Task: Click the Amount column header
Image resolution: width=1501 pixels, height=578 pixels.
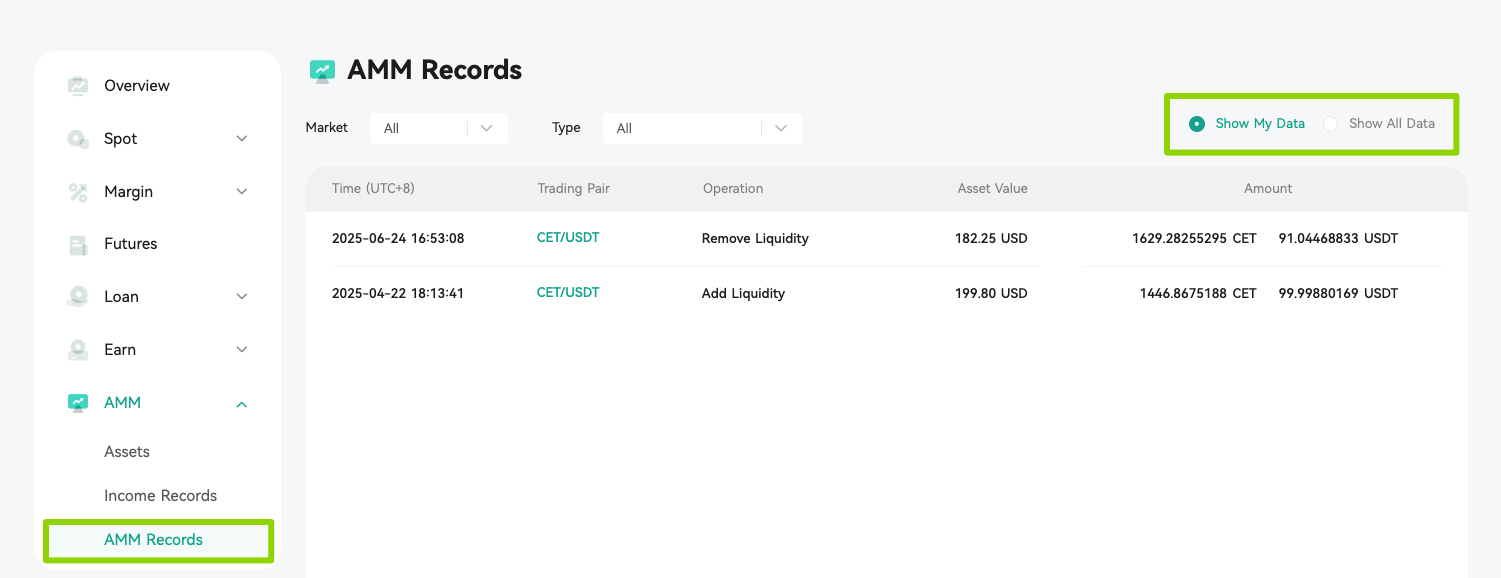Action: click(x=1268, y=189)
